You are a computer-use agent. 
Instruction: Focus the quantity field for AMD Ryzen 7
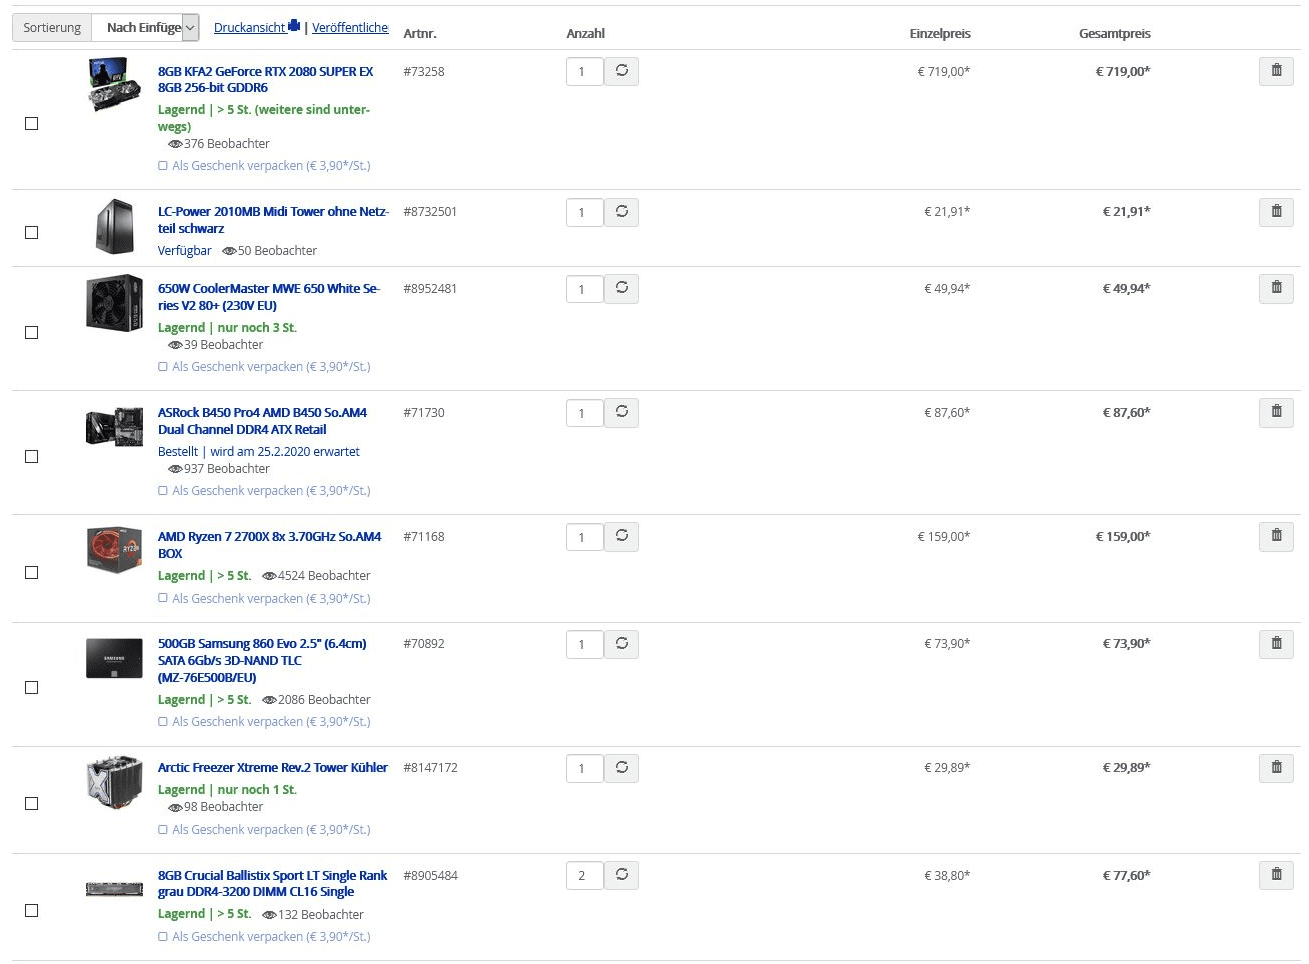pyautogui.click(x=584, y=537)
